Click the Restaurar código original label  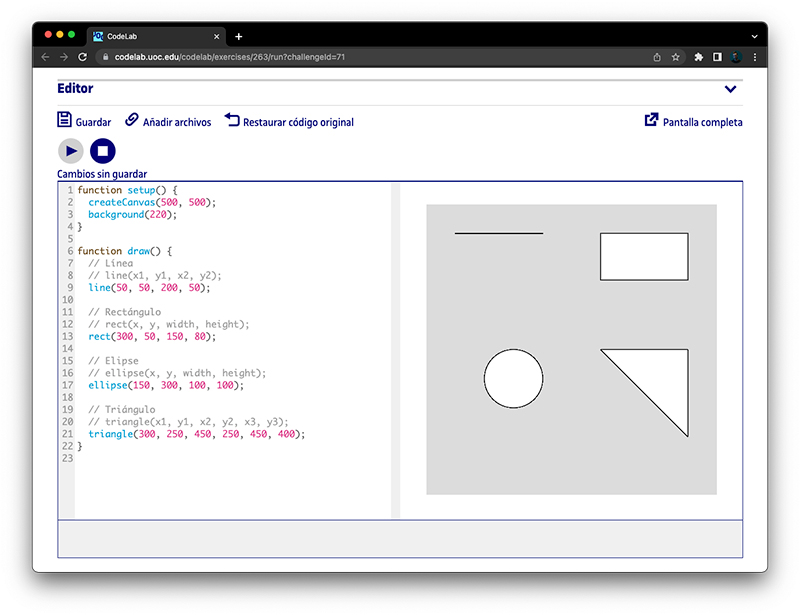coord(298,122)
